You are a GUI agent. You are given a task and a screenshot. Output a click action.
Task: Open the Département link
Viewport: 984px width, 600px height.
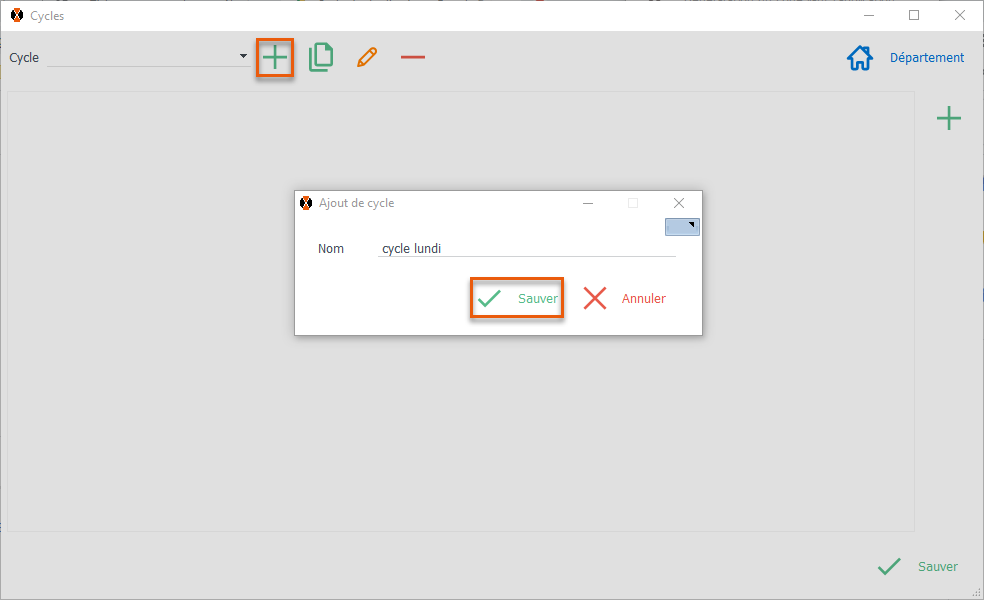pyautogui.click(x=927, y=58)
